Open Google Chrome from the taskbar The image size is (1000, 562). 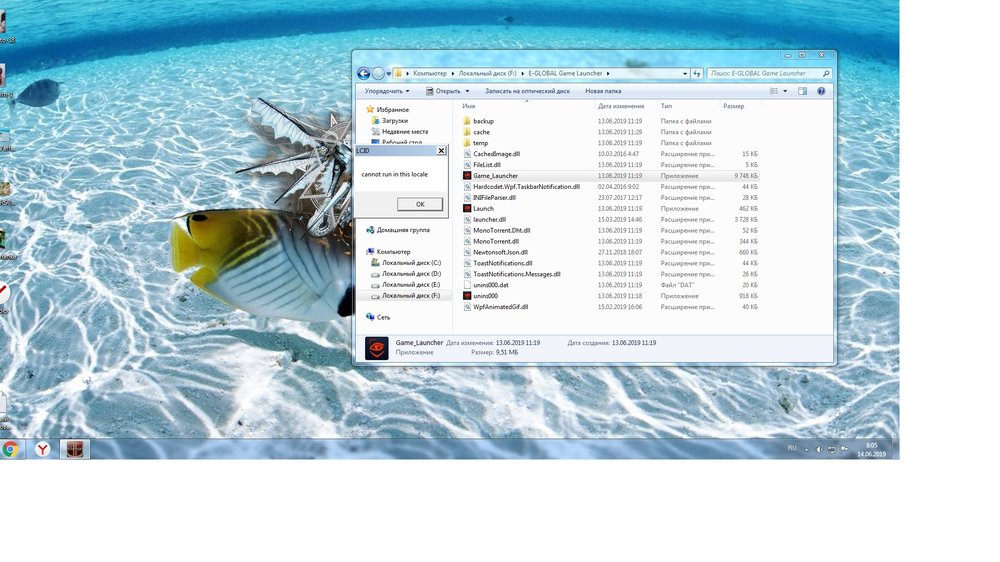[x=10, y=449]
